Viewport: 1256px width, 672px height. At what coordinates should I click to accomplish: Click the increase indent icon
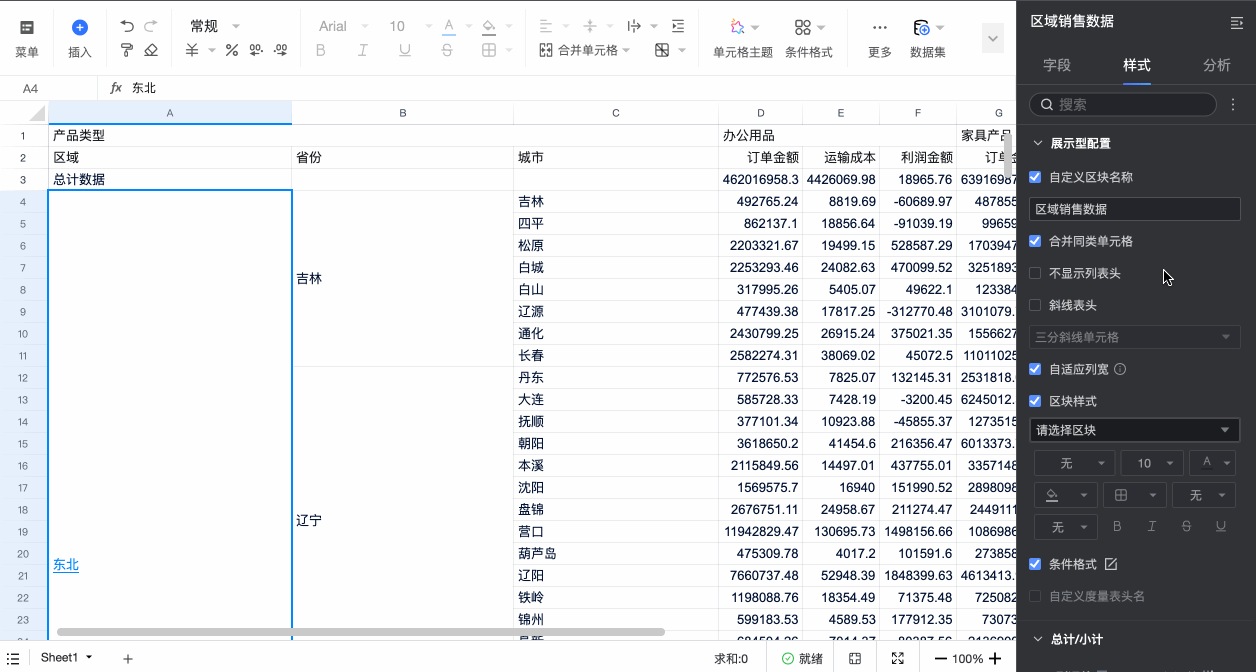678,27
